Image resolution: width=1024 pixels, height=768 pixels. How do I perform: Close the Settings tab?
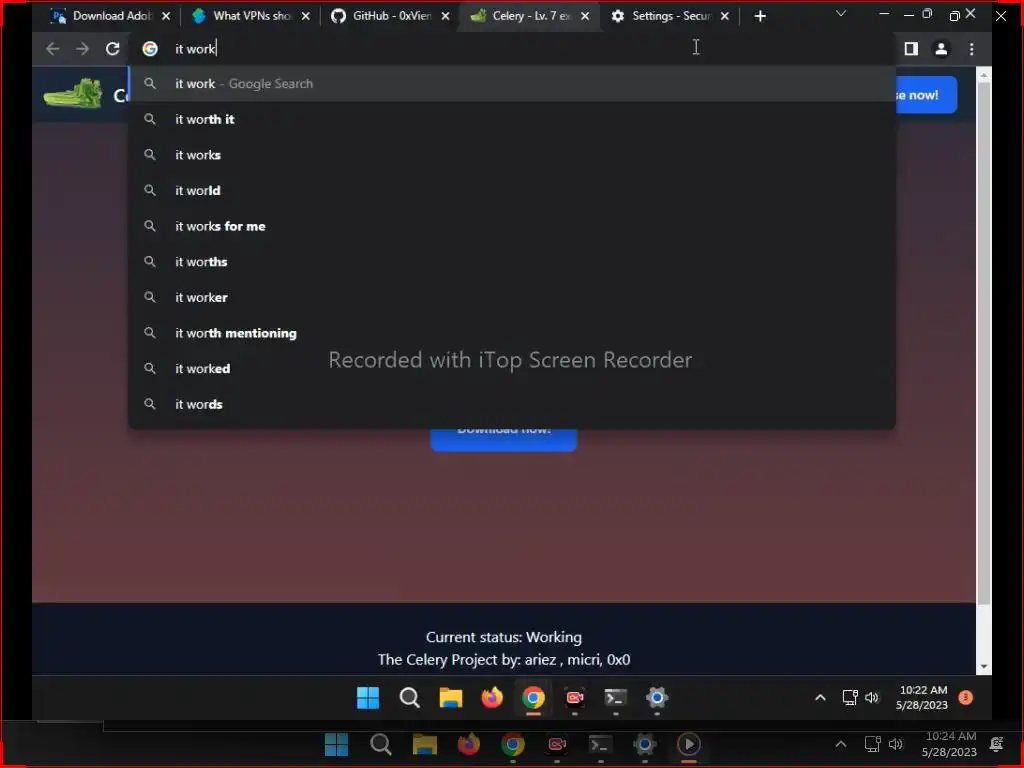(x=725, y=16)
